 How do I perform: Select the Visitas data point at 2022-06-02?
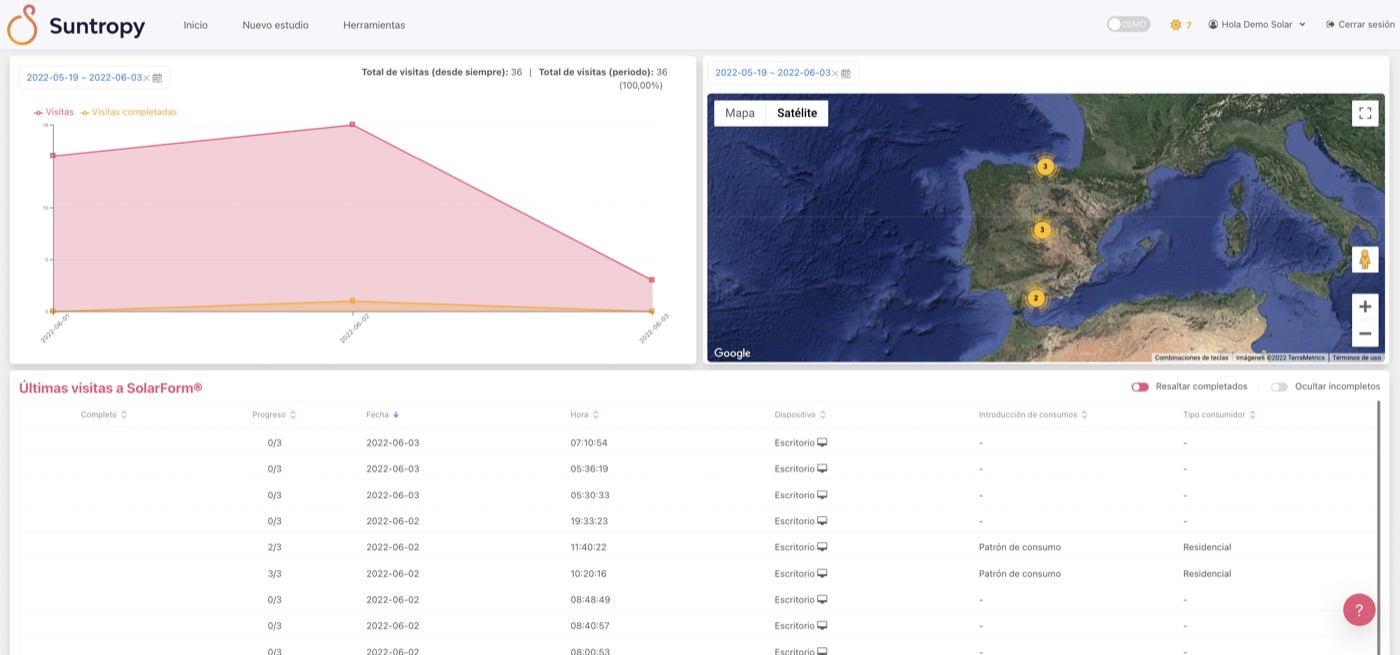(352, 124)
